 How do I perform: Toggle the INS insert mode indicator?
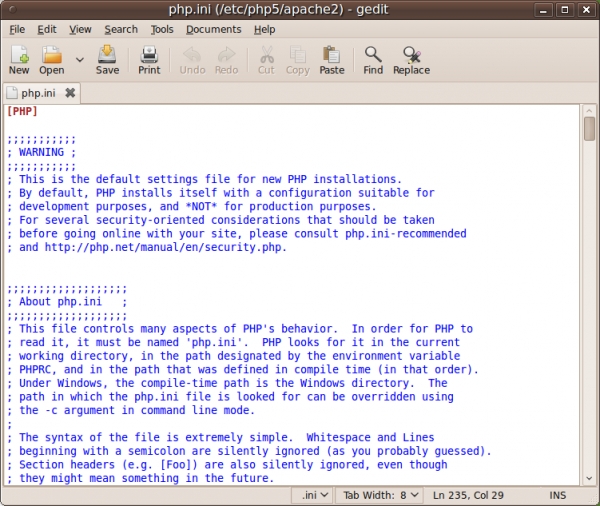(558, 495)
